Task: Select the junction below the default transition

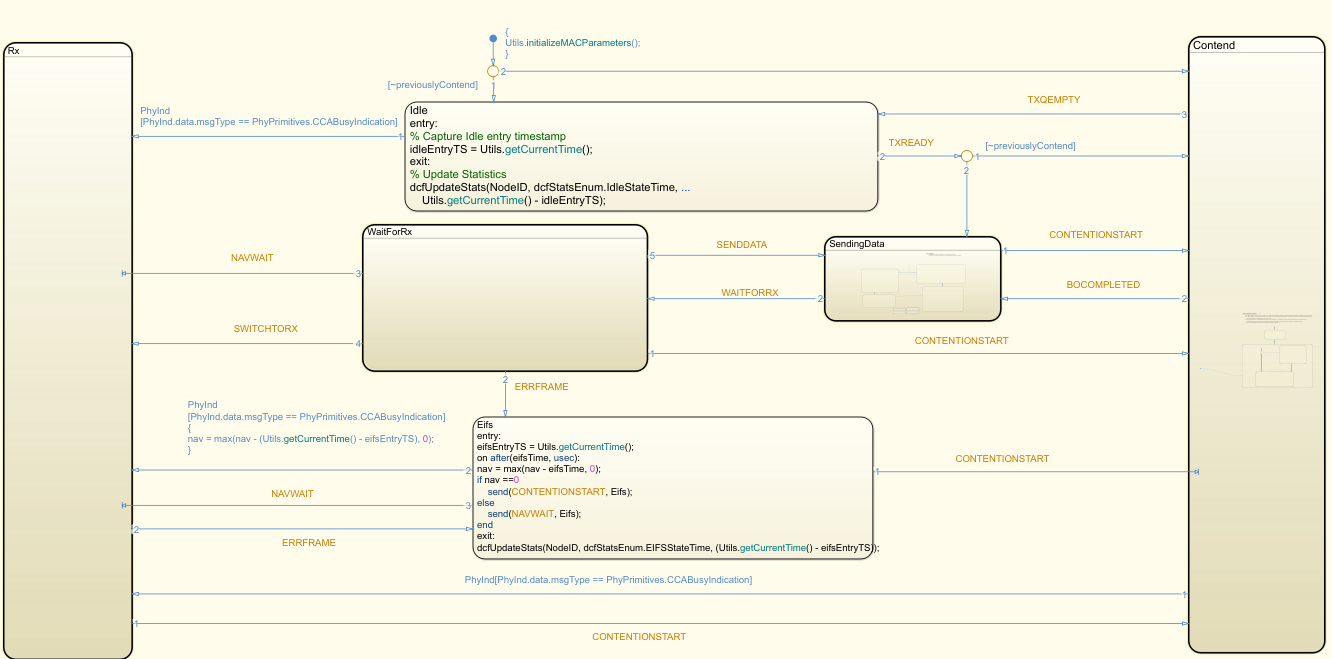Action: click(493, 72)
